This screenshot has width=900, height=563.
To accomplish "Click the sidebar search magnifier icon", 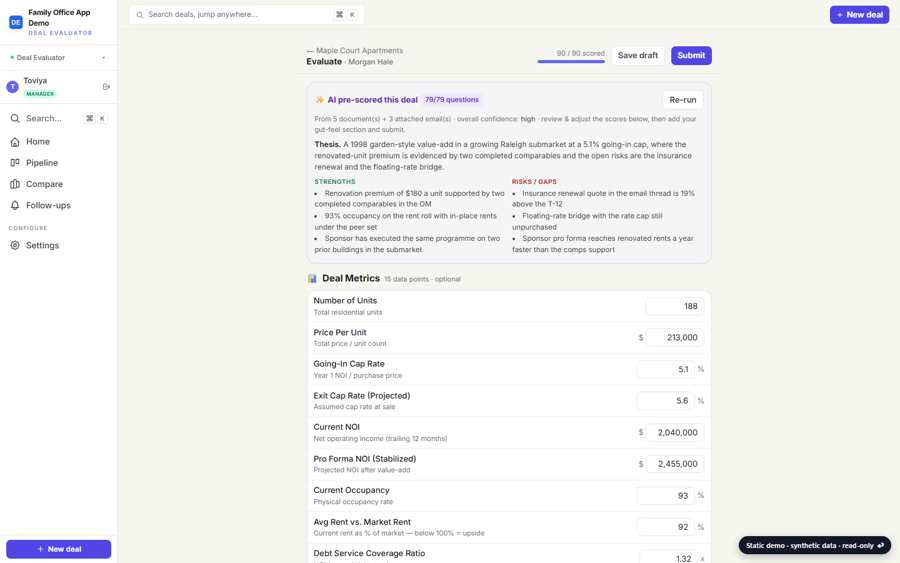I will coord(15,118).
